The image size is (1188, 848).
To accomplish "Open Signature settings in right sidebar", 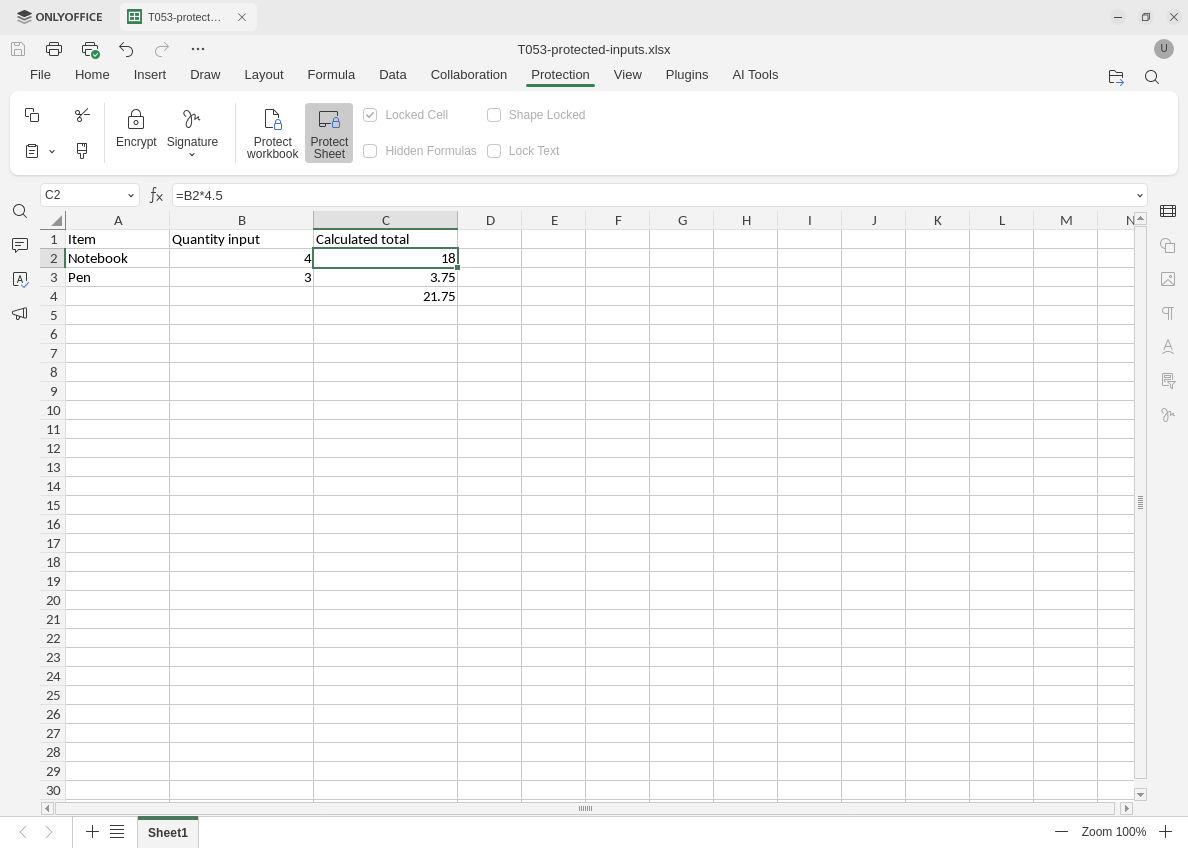I will [1168, 415].
